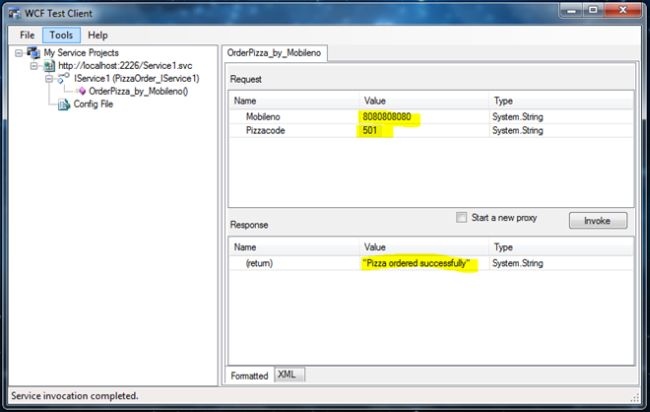Close the WCF Test Client window
Viewport: 650px width, 412px height.
623,10
